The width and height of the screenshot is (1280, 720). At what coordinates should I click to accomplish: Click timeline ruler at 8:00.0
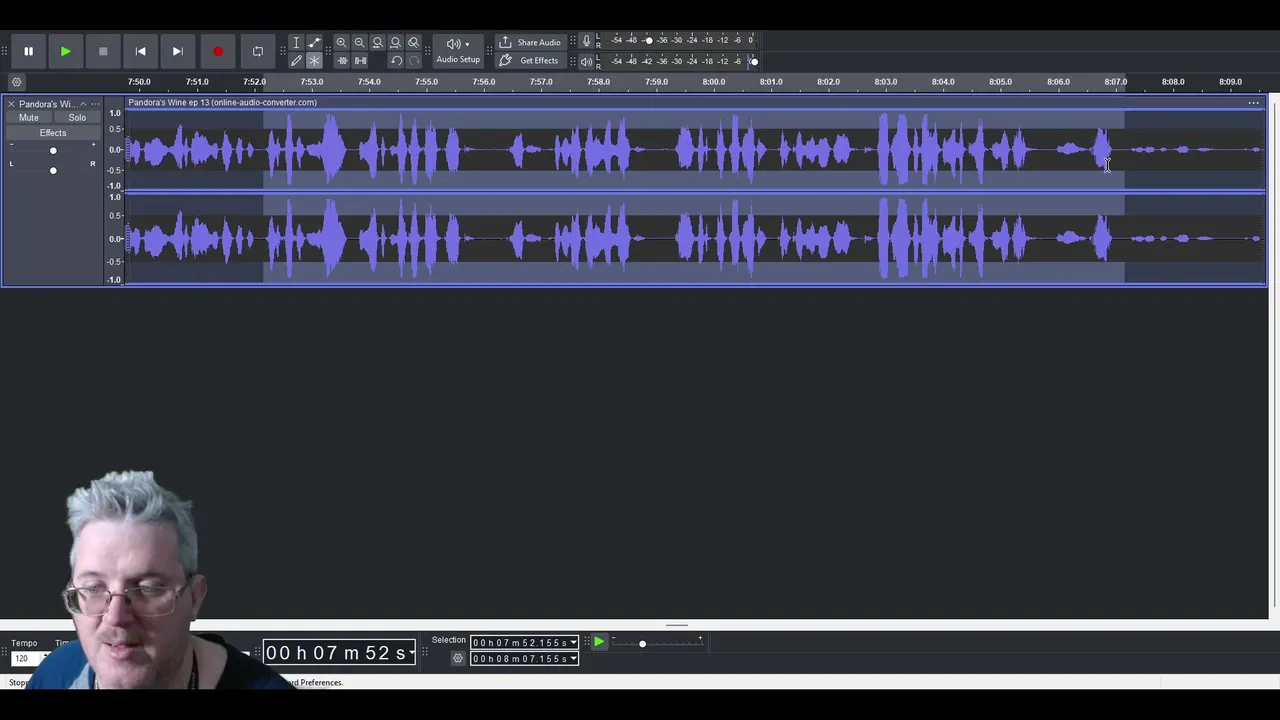click(714, 82)
